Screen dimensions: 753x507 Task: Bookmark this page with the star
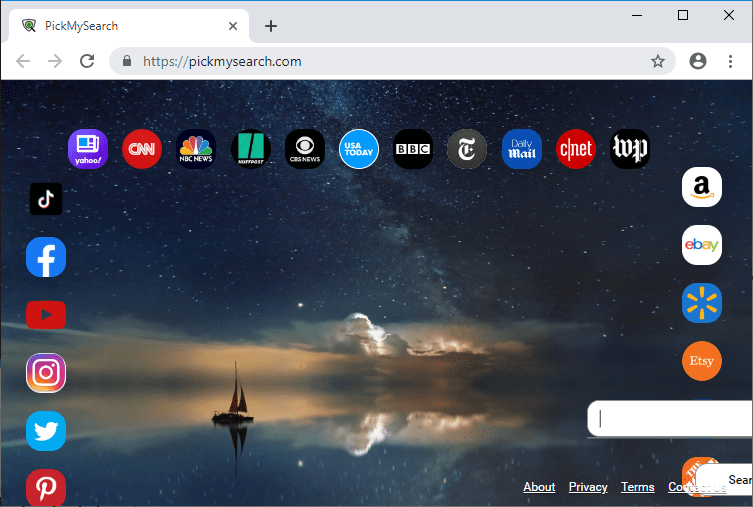click(657, 61)
